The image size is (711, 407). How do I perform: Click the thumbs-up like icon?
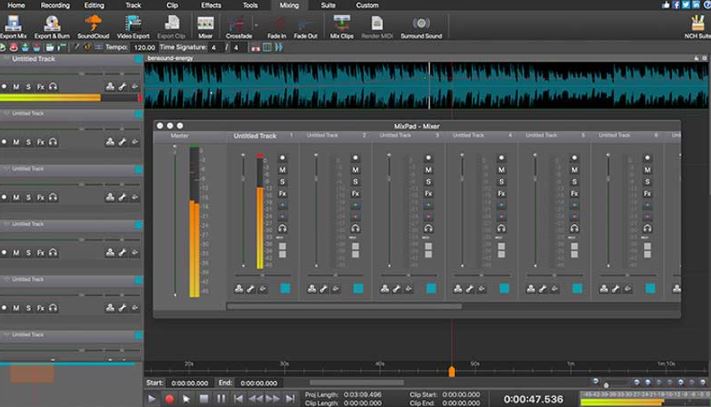coord(666,5)
